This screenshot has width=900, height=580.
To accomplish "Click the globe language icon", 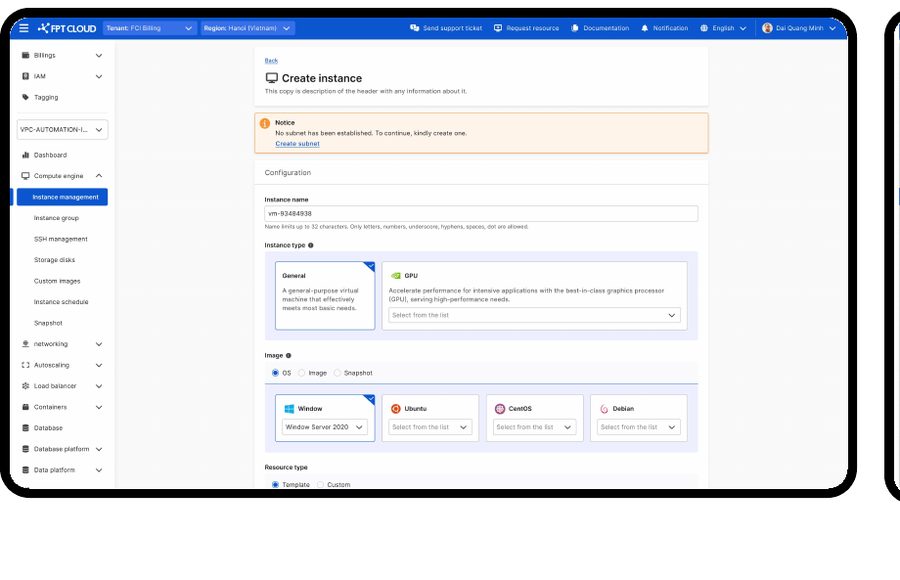I will point(704,28).
